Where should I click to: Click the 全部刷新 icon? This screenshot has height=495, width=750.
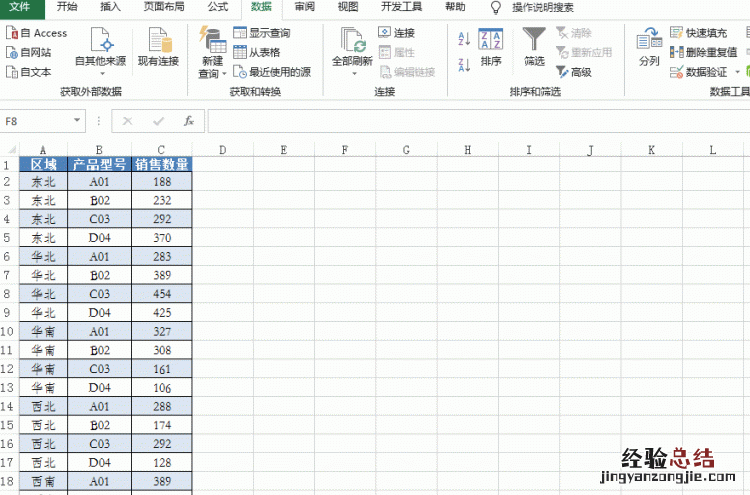tap(353, 39)
